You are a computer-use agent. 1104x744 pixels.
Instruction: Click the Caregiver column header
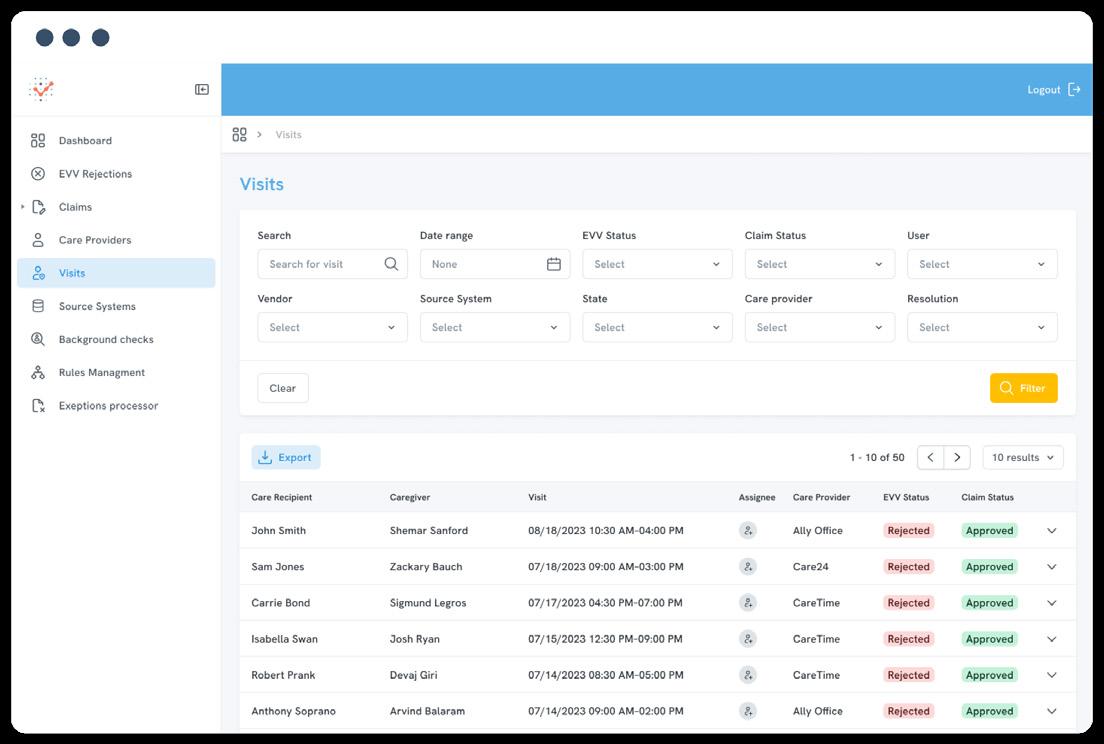tap(410, 497)
